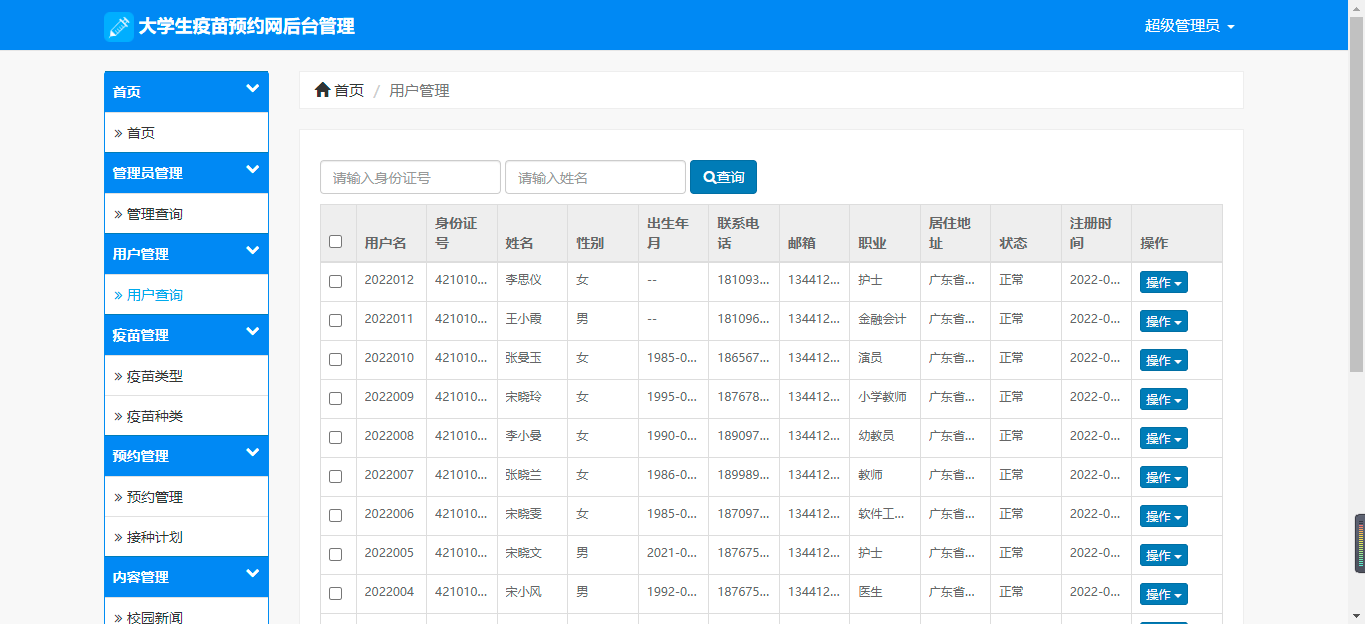Open 操作 dropdown for 王小霞 row
The width and height of the screenshot is (1365, 624).
click(1164, 321)
